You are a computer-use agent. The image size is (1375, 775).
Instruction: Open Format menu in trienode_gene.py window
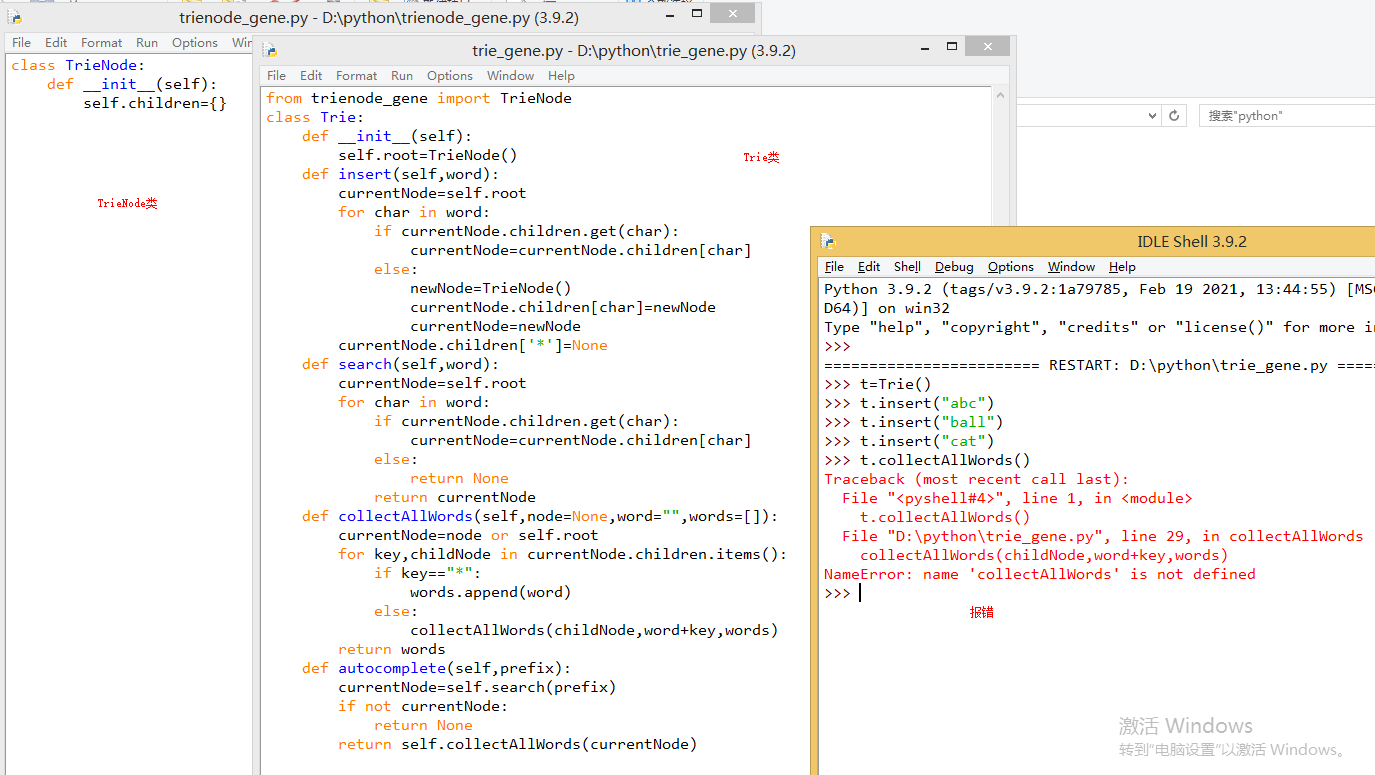pyautogui.click(x=101, y=43)
